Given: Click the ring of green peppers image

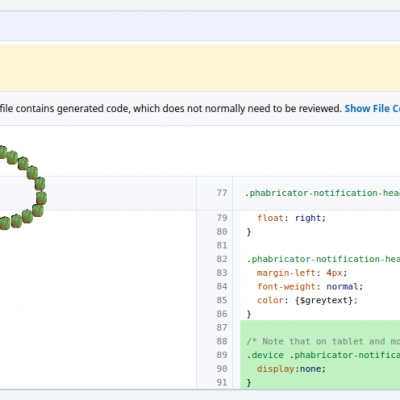Looking at the screenshot, I should click(x=23, y=188).
